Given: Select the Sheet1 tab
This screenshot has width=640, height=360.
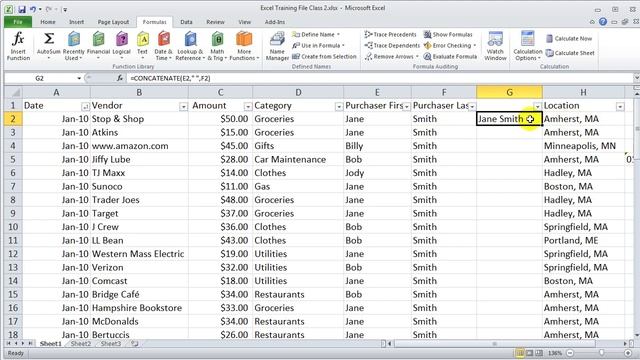Looking at the screenshot, I should click(51, 344).
